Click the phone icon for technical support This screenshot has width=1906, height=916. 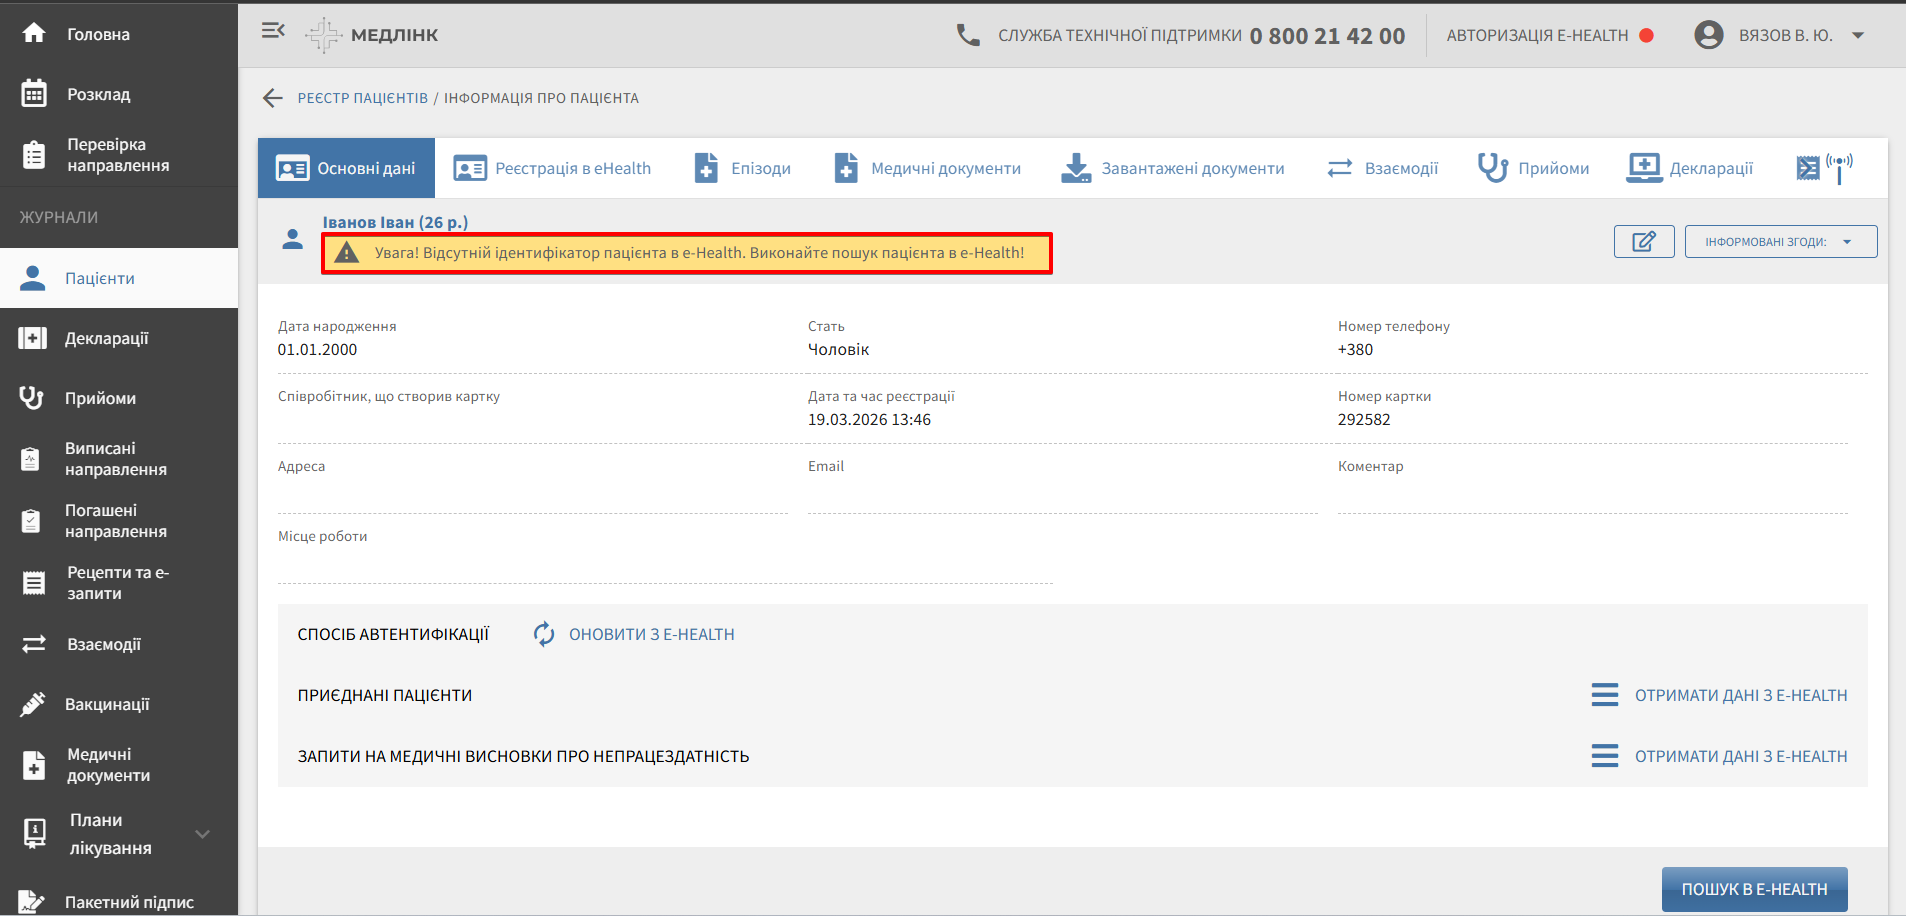[x=967, y=35]
